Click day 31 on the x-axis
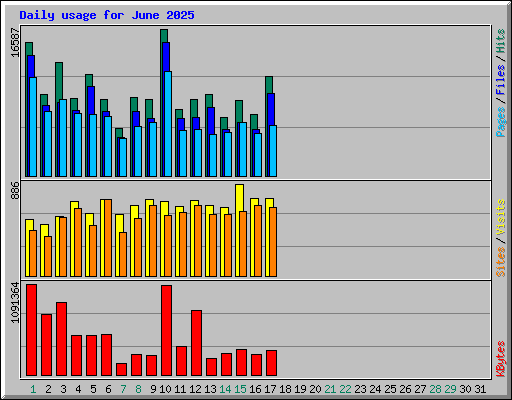This screenshot has width=512, height=400. (480, 389)
